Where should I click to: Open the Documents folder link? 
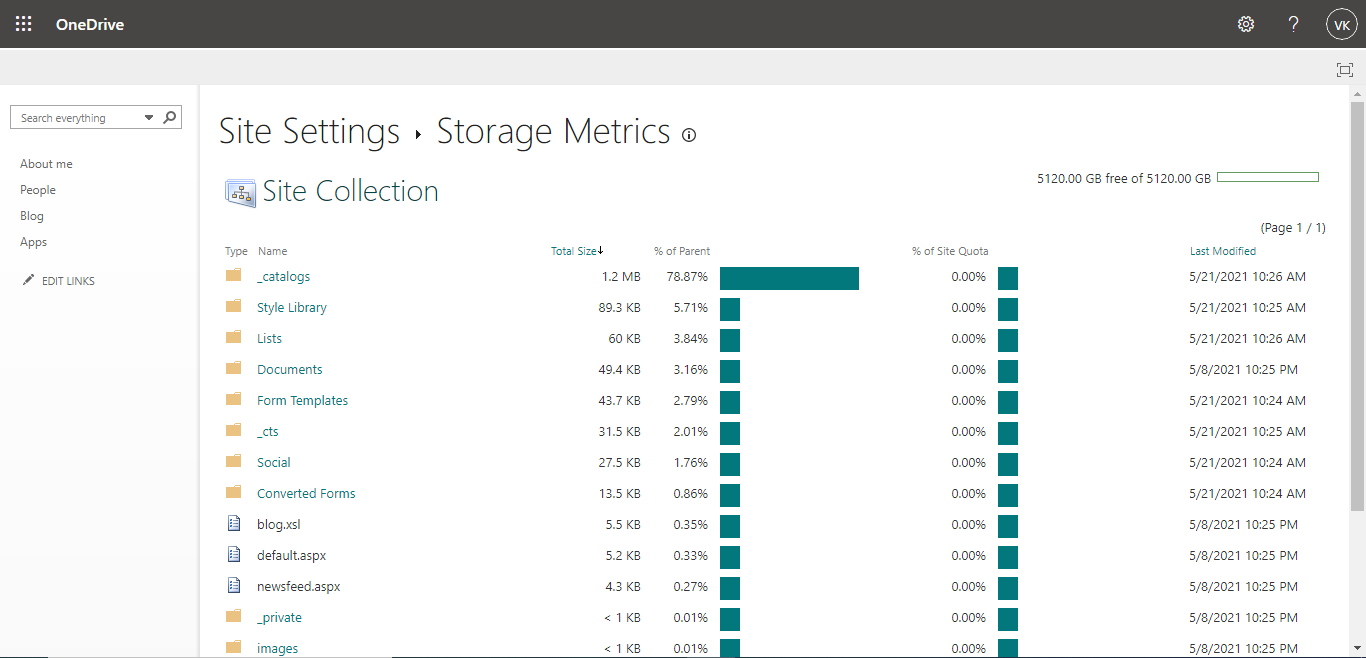[289, 369]
